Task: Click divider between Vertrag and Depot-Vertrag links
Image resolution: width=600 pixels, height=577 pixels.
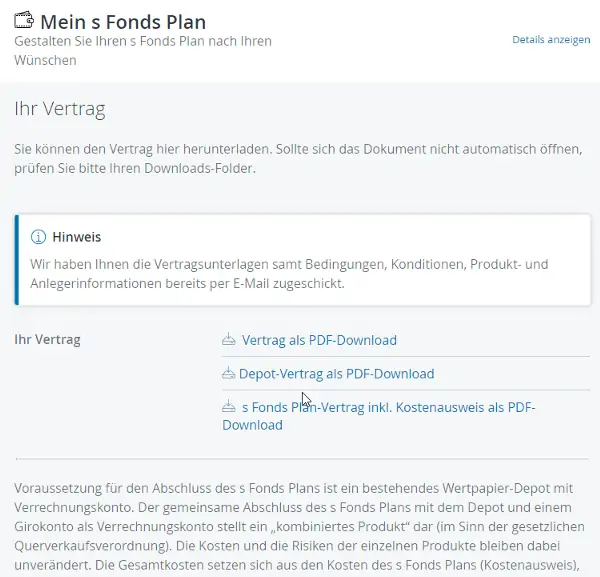Action: [406, 357]
